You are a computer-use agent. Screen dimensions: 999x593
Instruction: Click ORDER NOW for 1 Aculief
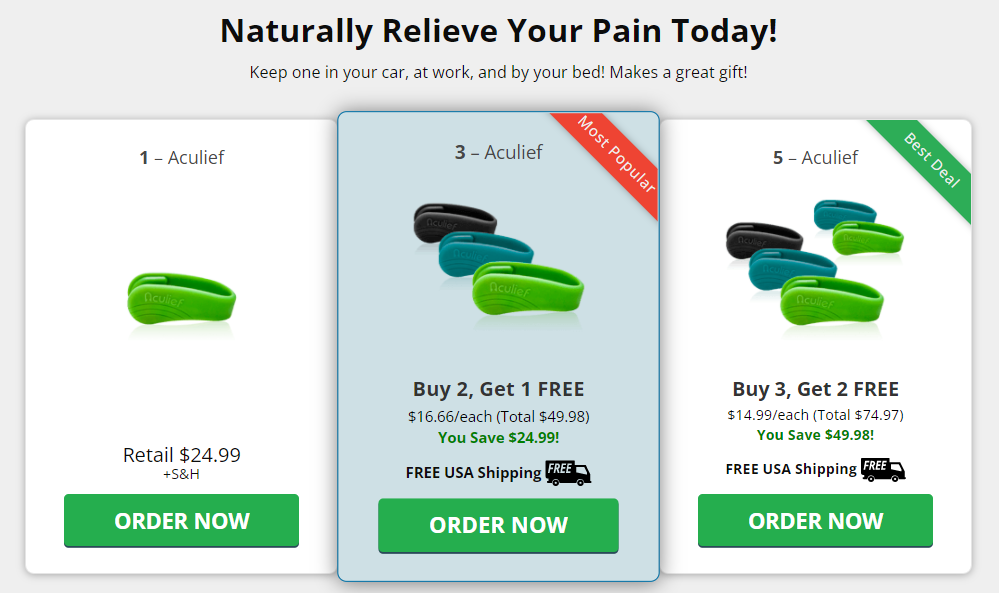point(181,520)
